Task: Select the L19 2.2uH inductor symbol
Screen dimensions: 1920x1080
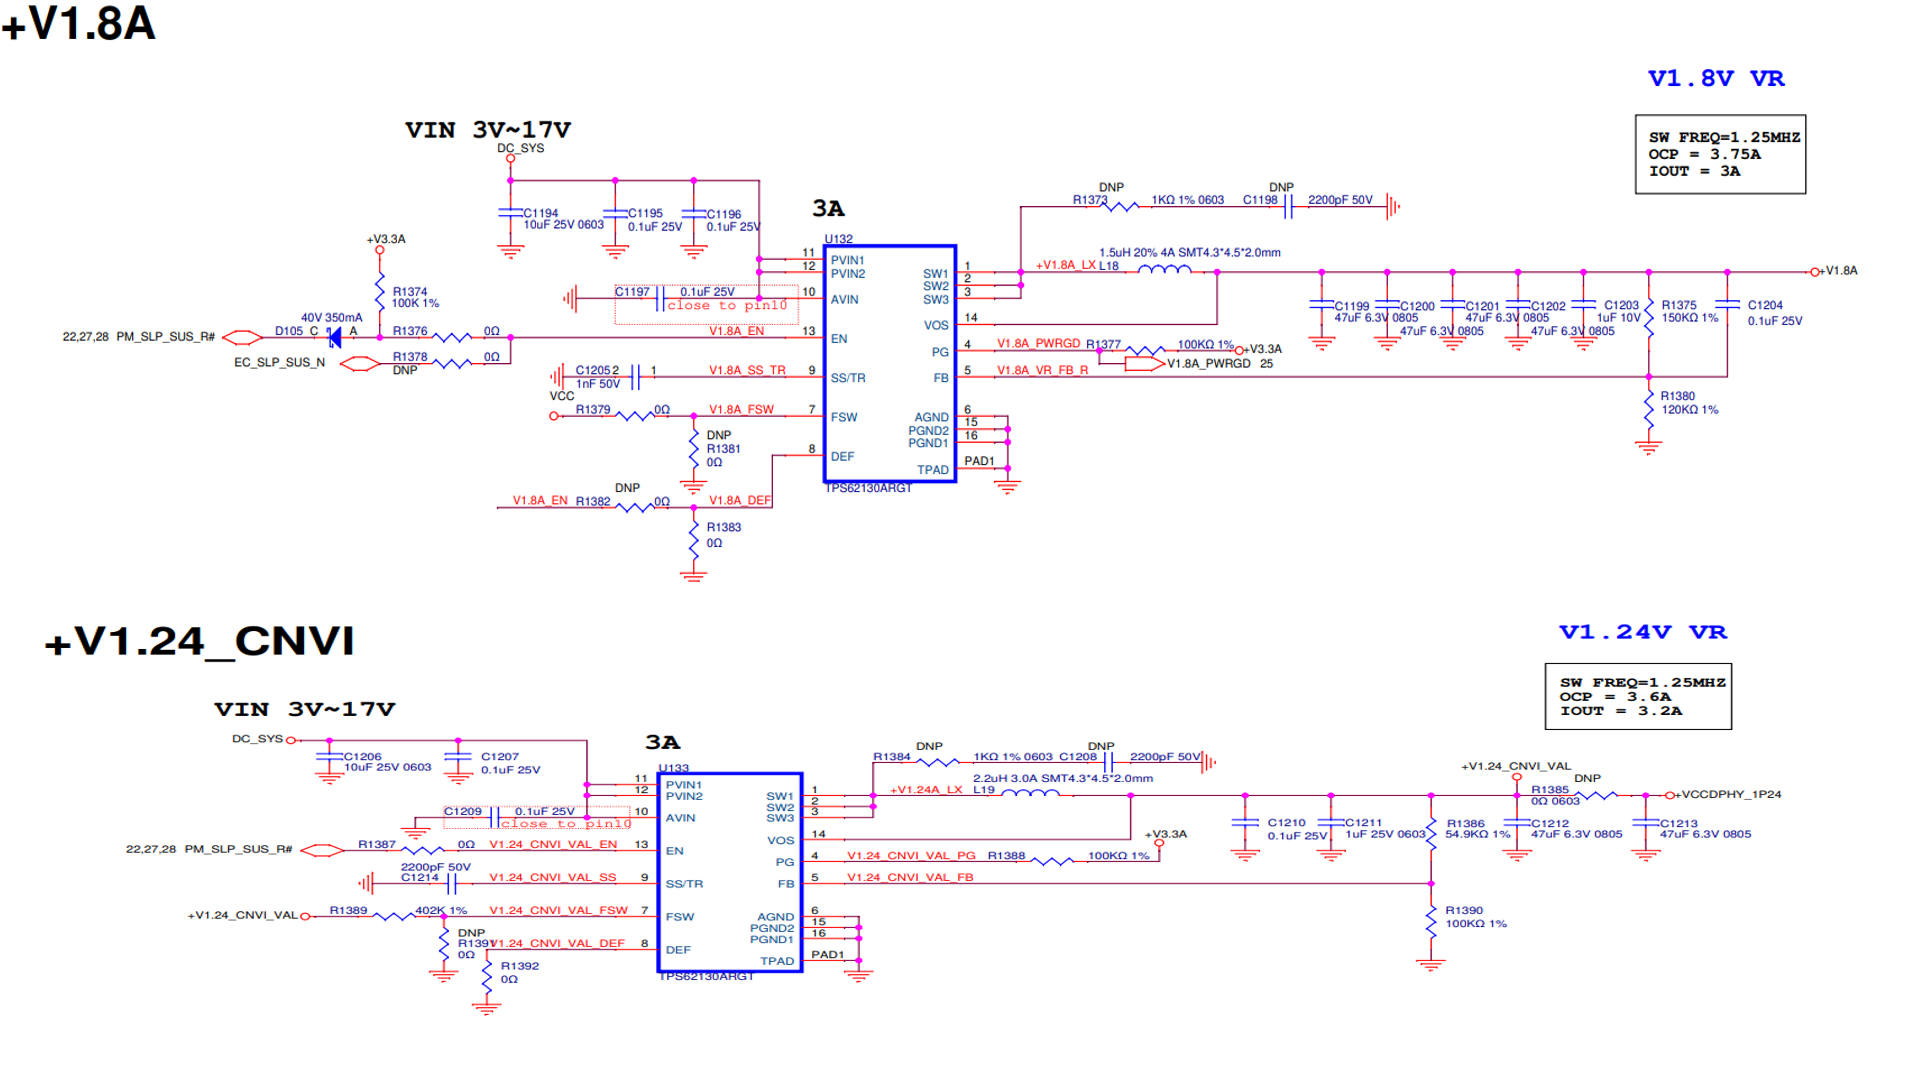Action: pos(1030,793)
